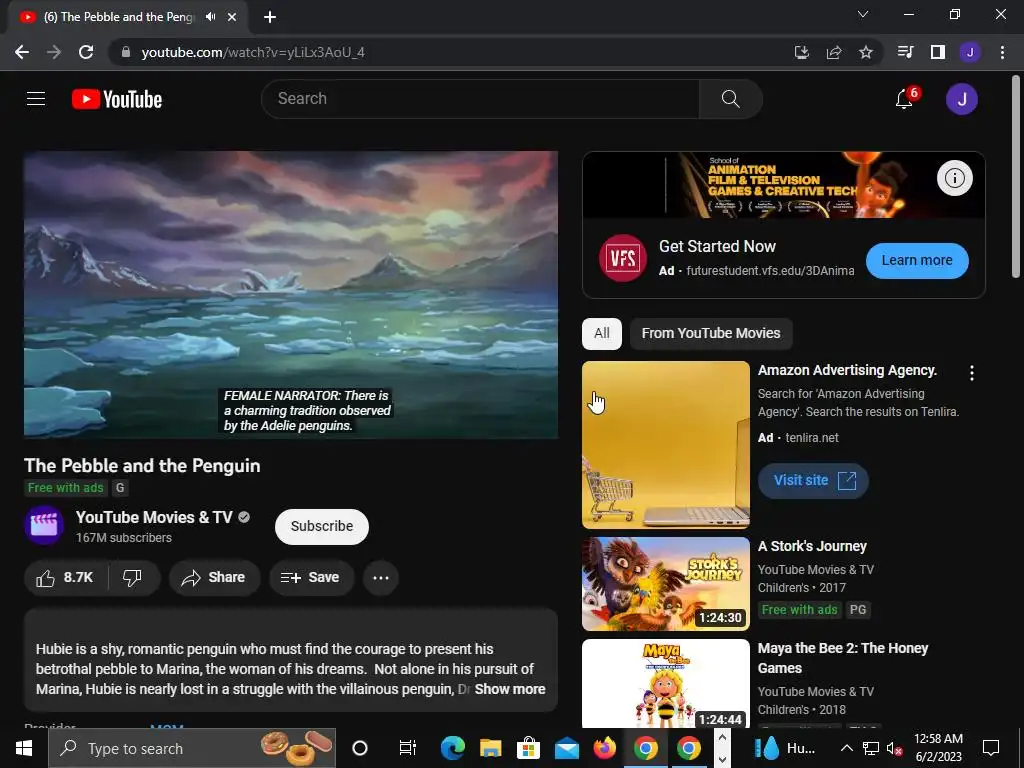Viewport: 1024px width, 768px height.
Task: Share the Pebble and the Penguin video
Action: [x=214, y=577]
